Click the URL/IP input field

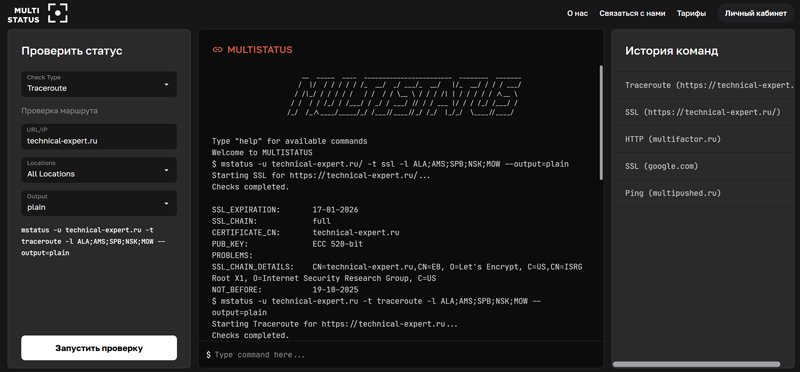pyautogui.click(x=99, y=136)
